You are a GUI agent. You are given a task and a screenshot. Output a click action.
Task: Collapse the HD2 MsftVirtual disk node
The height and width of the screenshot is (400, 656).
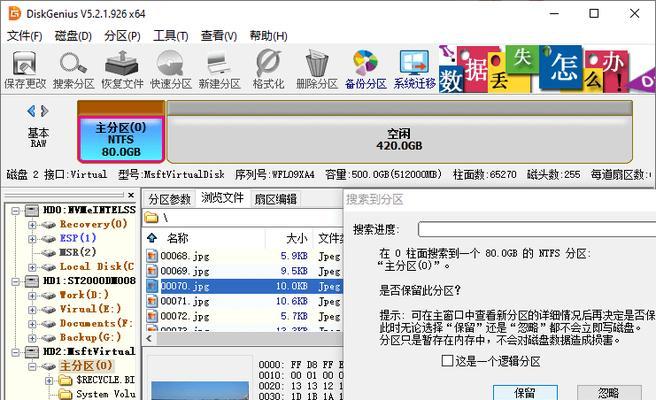pyautogui.click(x=16, y=352)
